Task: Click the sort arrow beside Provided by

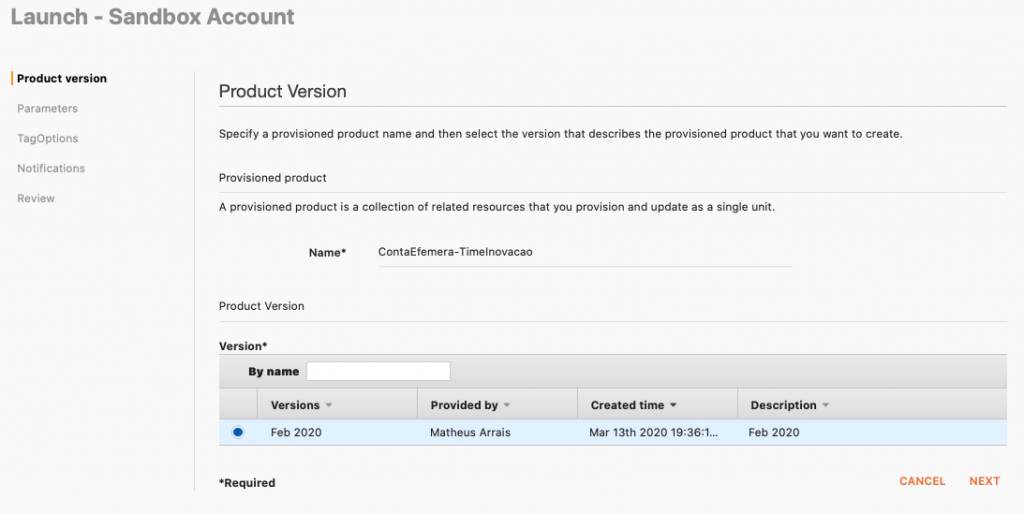Action: click(x=507, y=406)
